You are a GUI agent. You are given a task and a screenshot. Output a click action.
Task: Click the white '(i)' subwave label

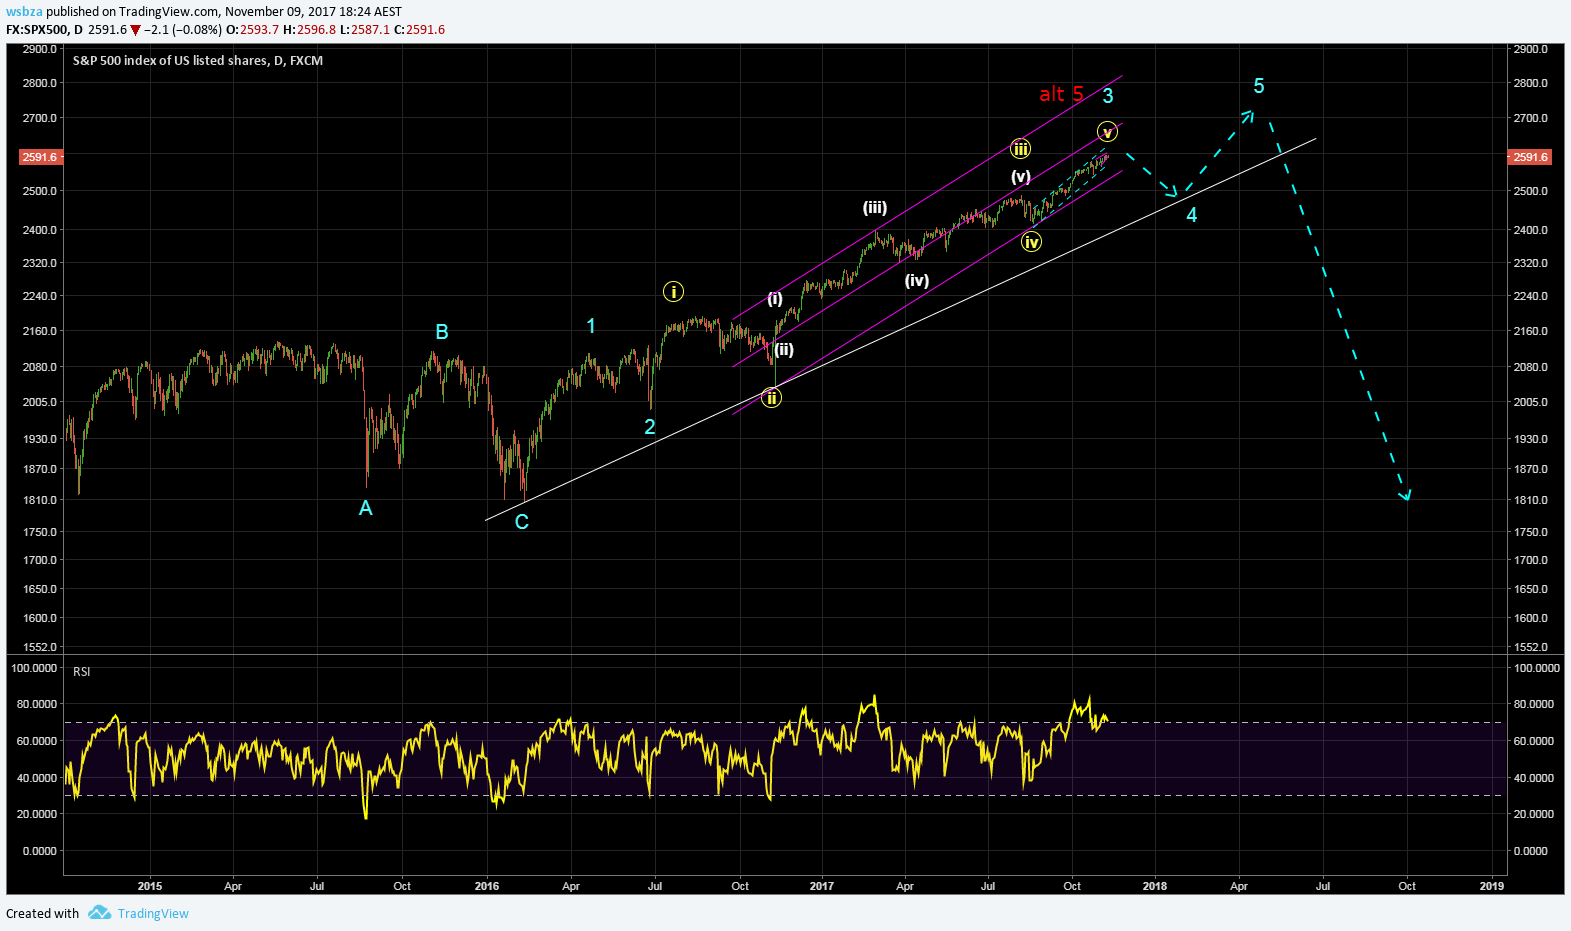[x=775, y=299]
